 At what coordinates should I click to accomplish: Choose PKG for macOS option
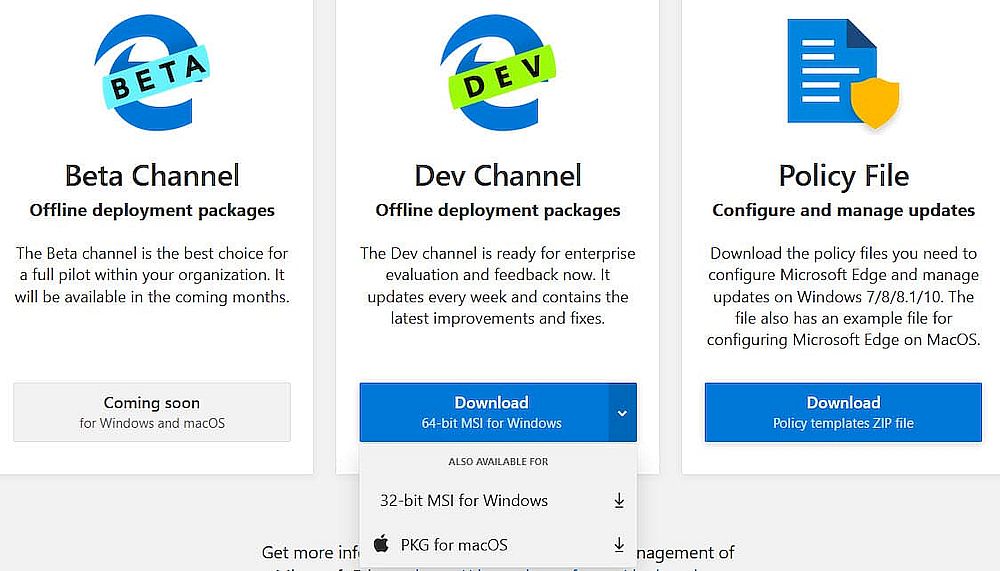pyautogui.click(x=454, y=545)
